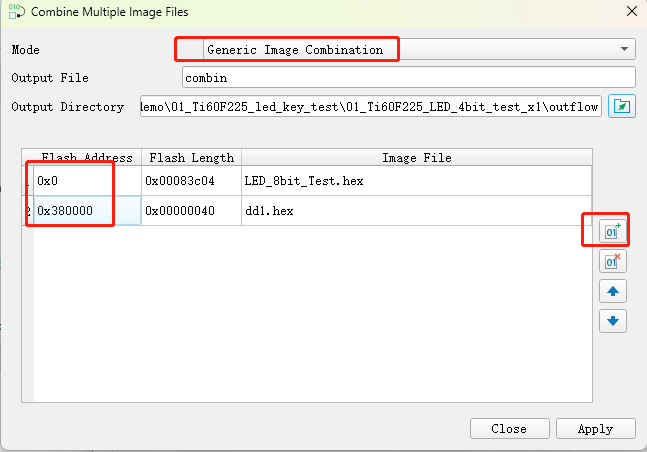Edit the 0x380000 flash address cell
647x452 pixels.
point(86,211)
